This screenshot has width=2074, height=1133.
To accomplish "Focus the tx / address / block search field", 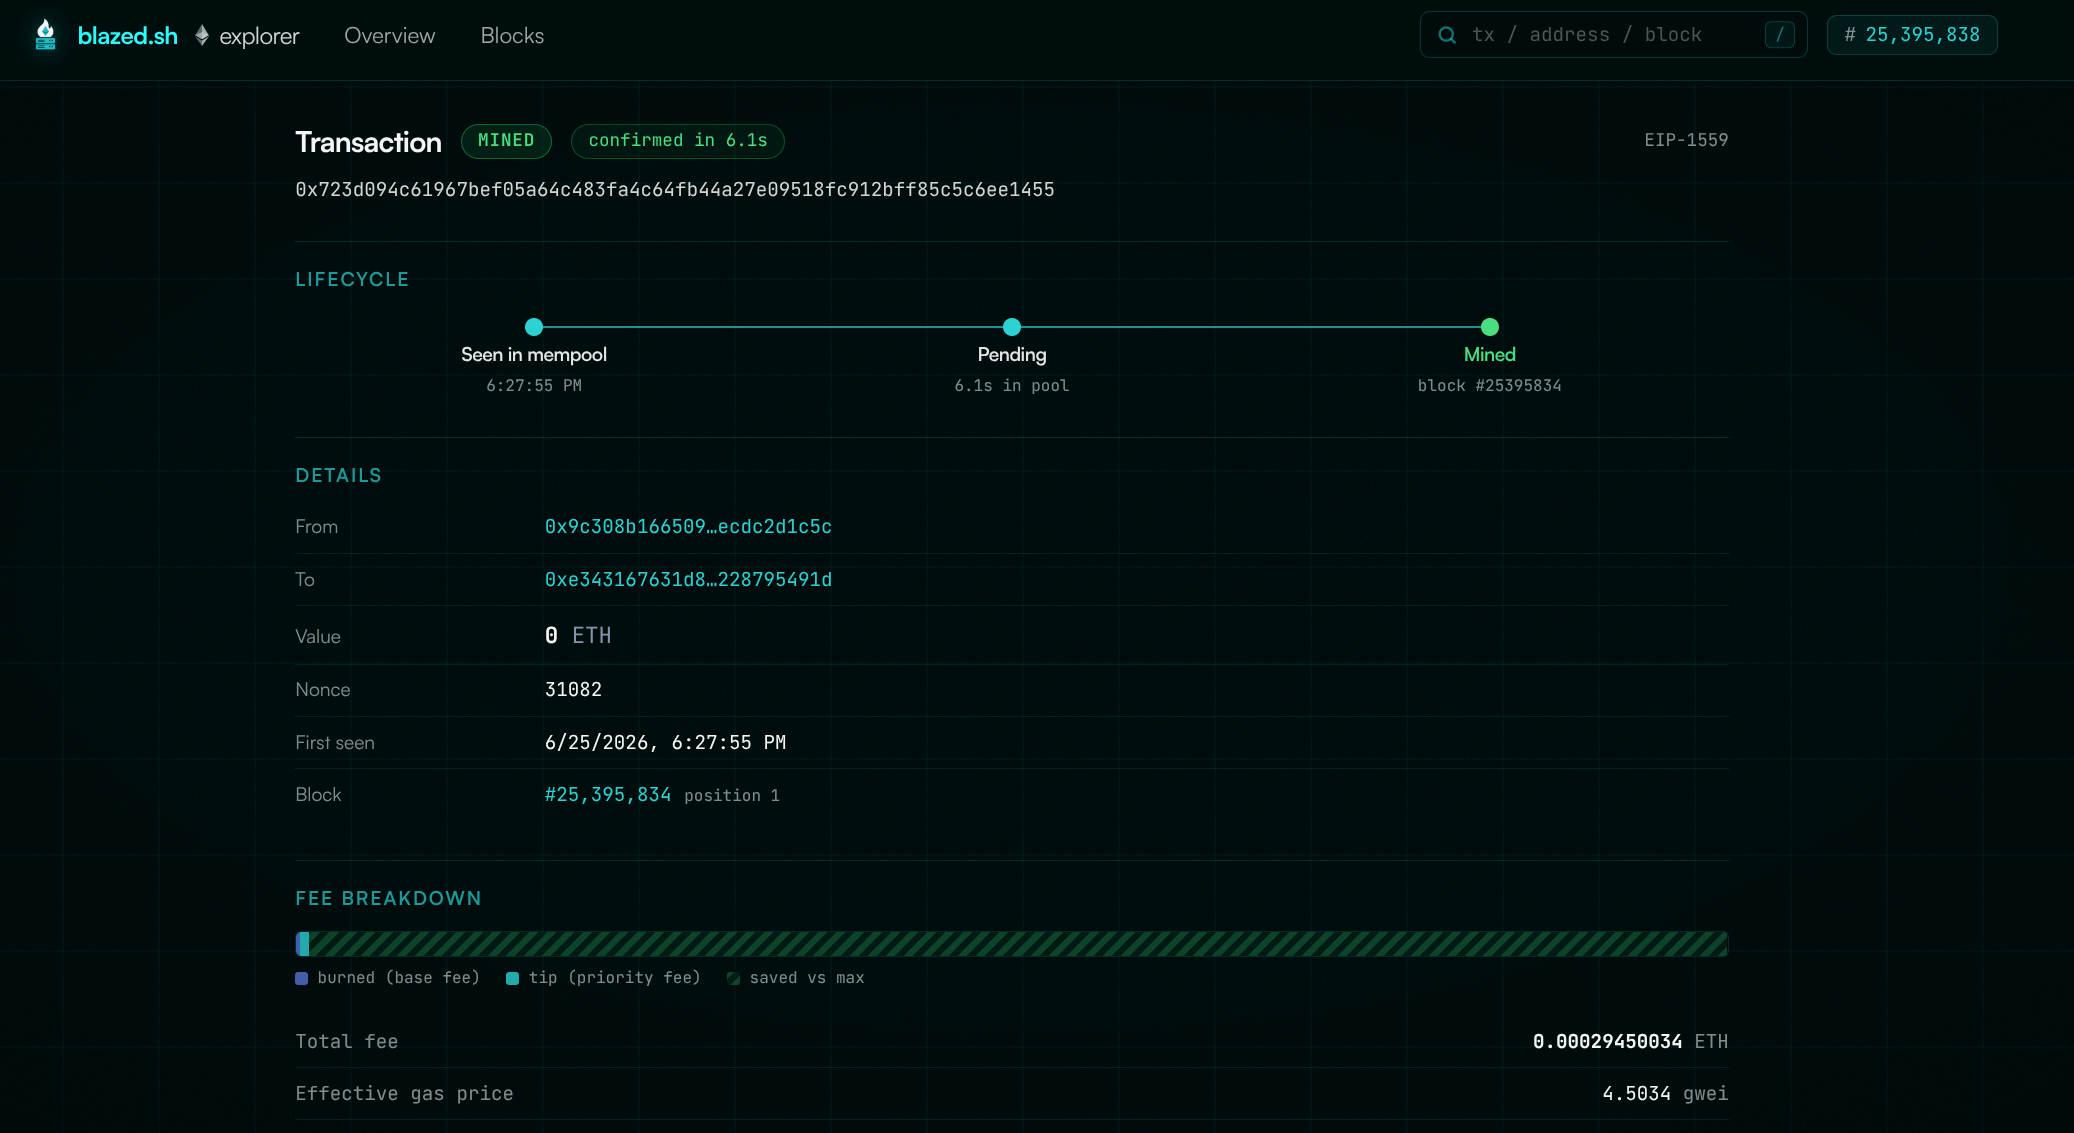I will (1613, 35).
